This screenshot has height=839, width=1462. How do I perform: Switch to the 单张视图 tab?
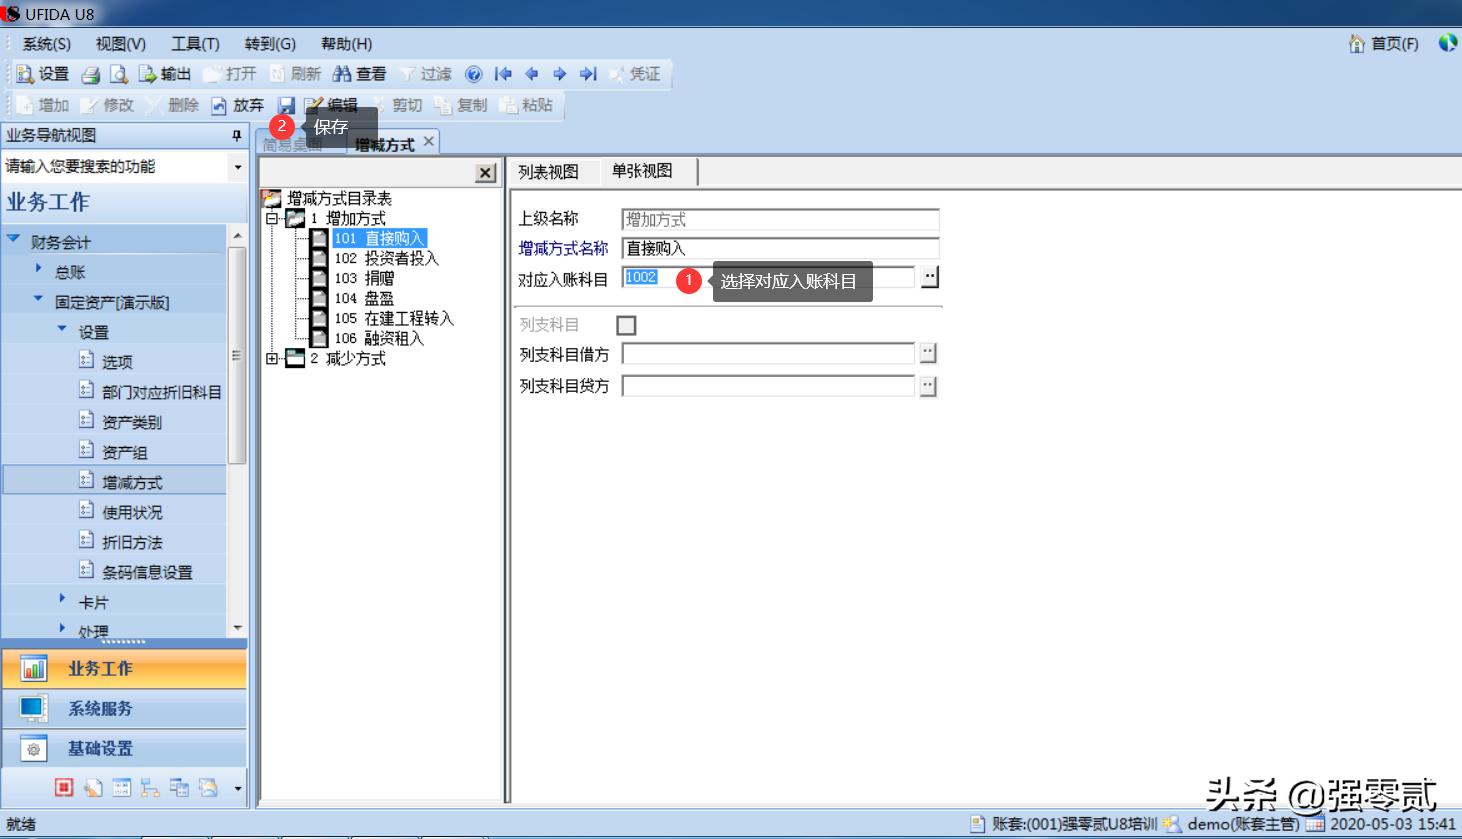(641, 171)
